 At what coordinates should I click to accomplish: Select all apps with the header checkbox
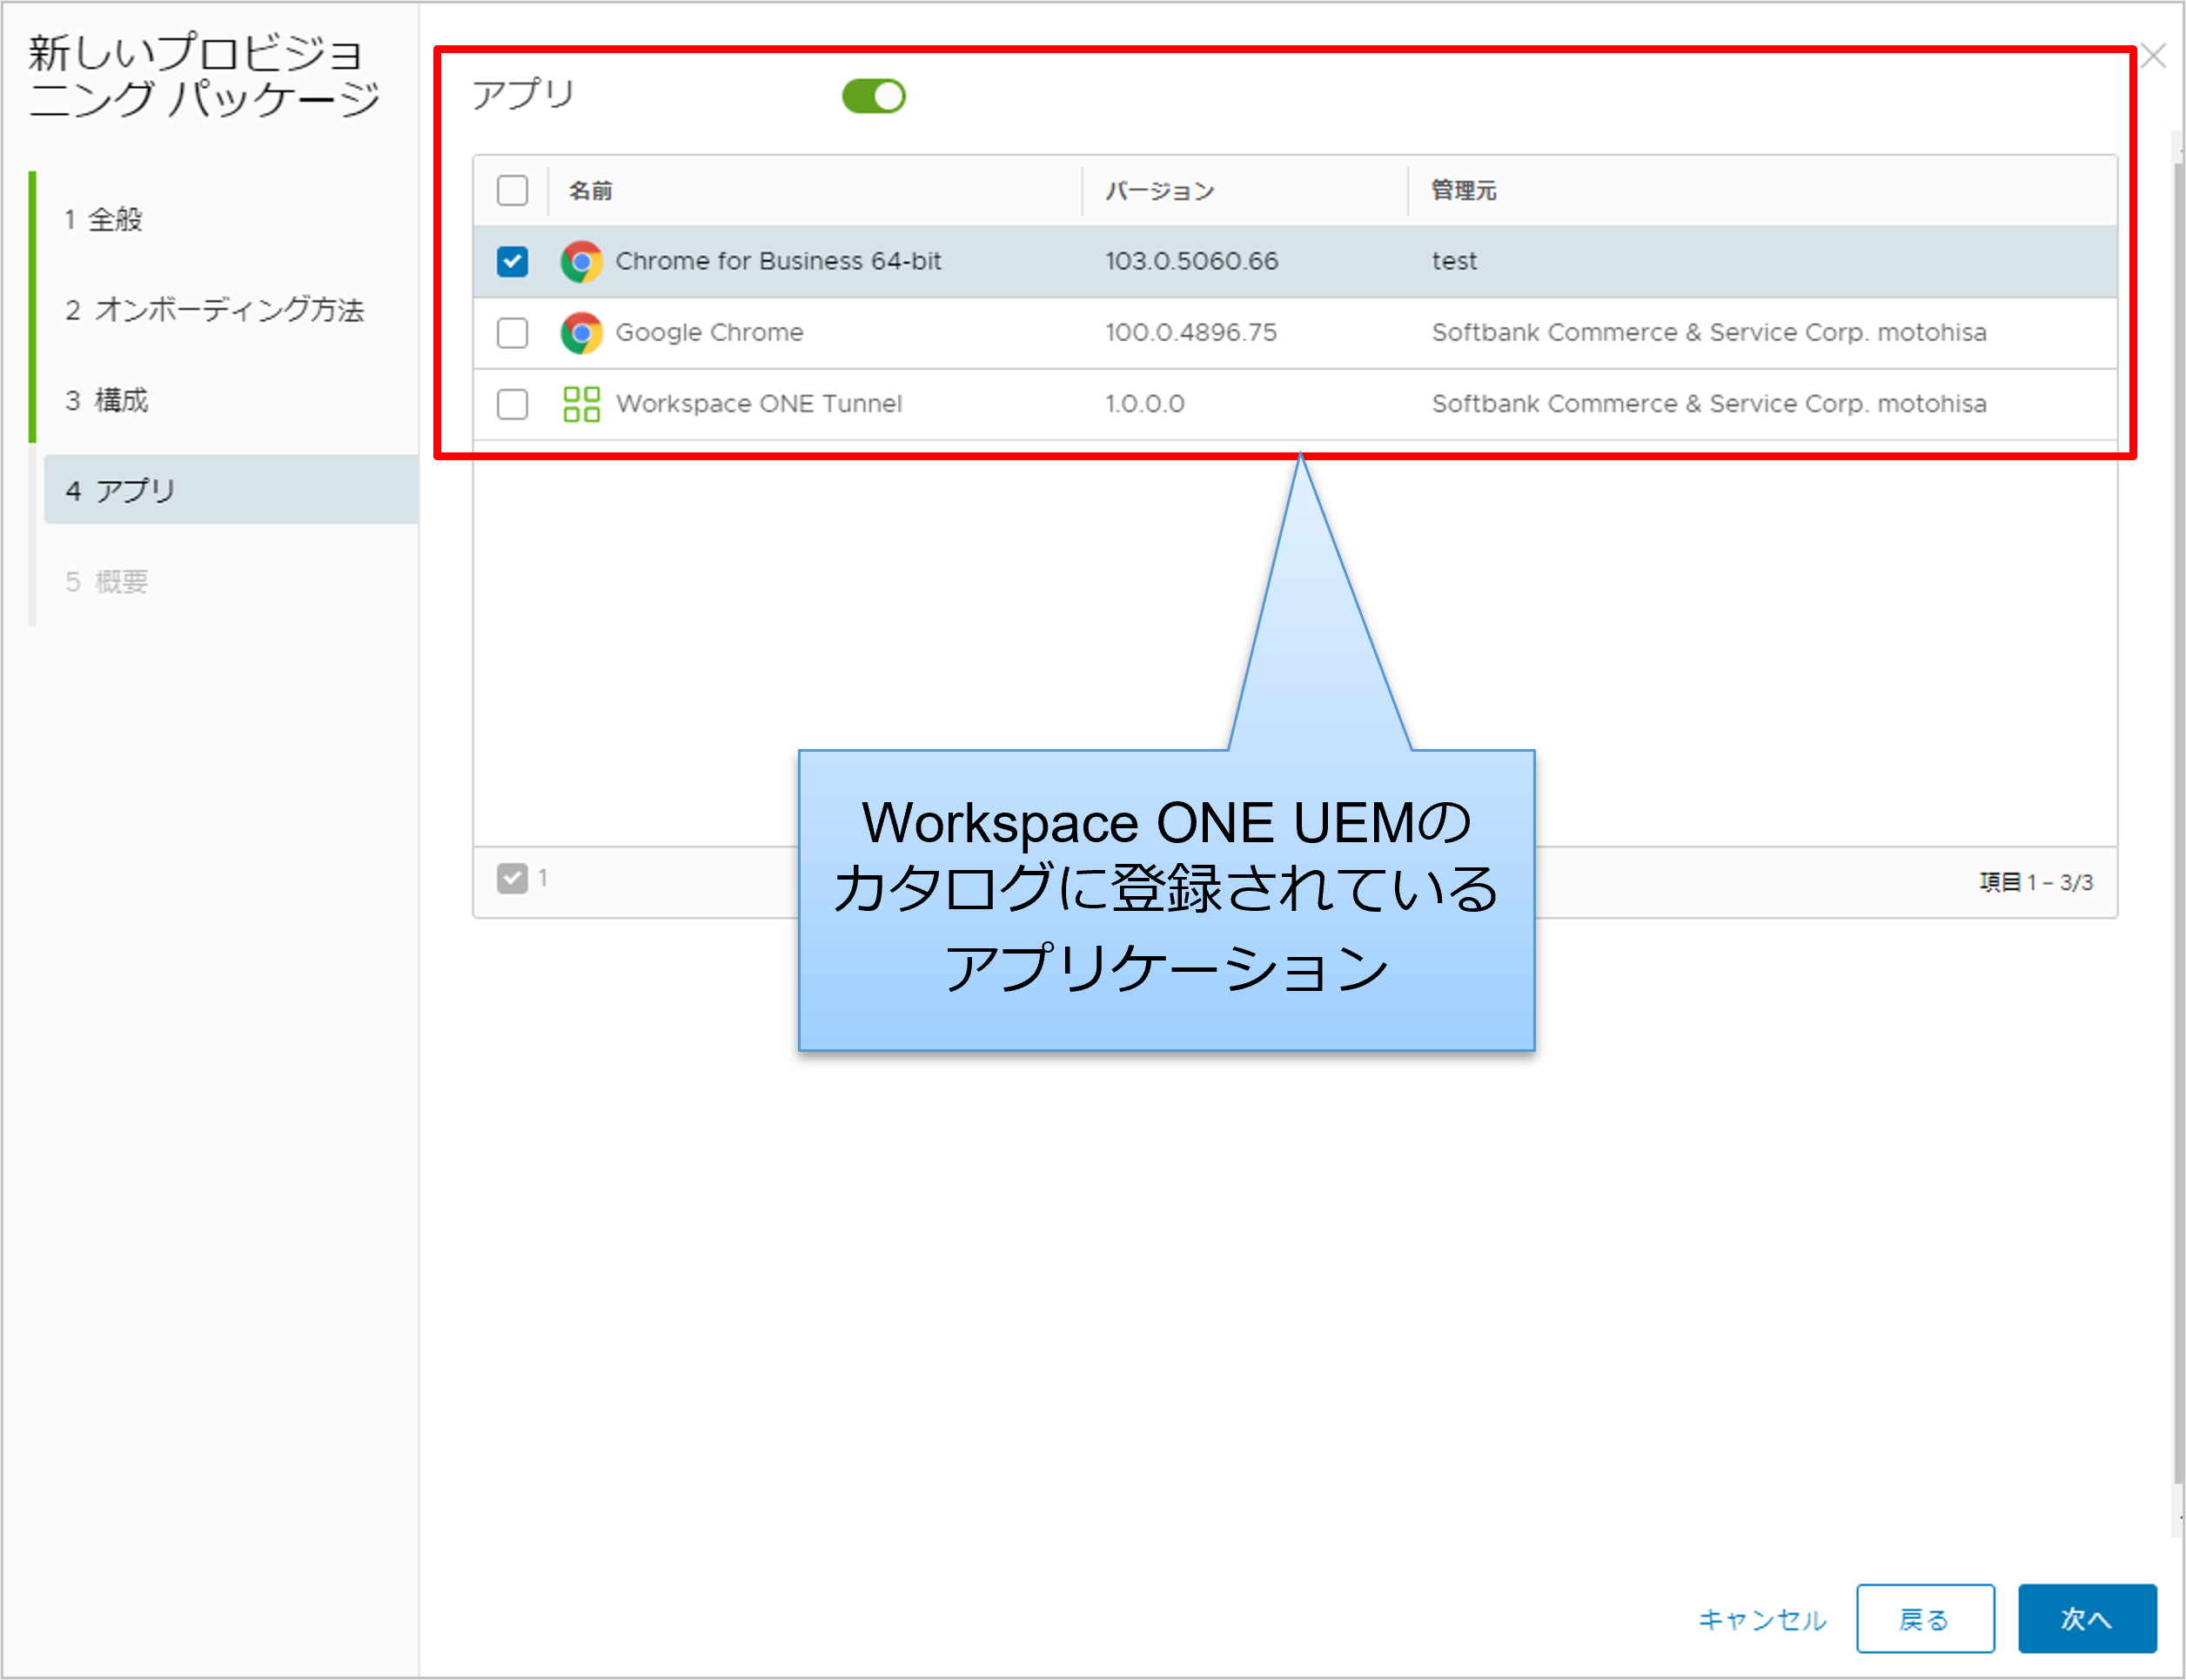(x=512, y=190)
